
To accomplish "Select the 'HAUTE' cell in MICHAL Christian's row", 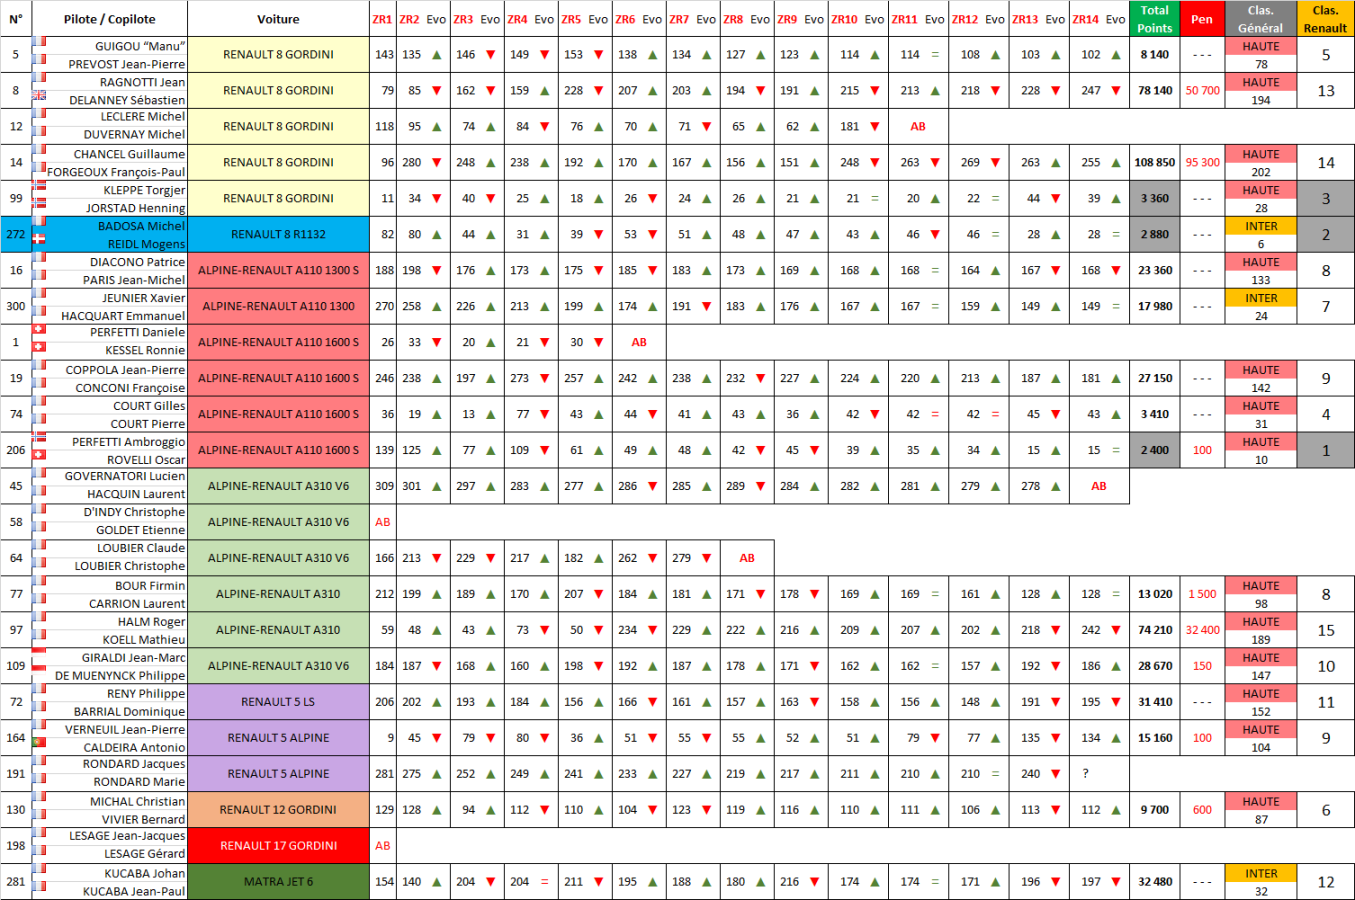I will (1260, 801).
